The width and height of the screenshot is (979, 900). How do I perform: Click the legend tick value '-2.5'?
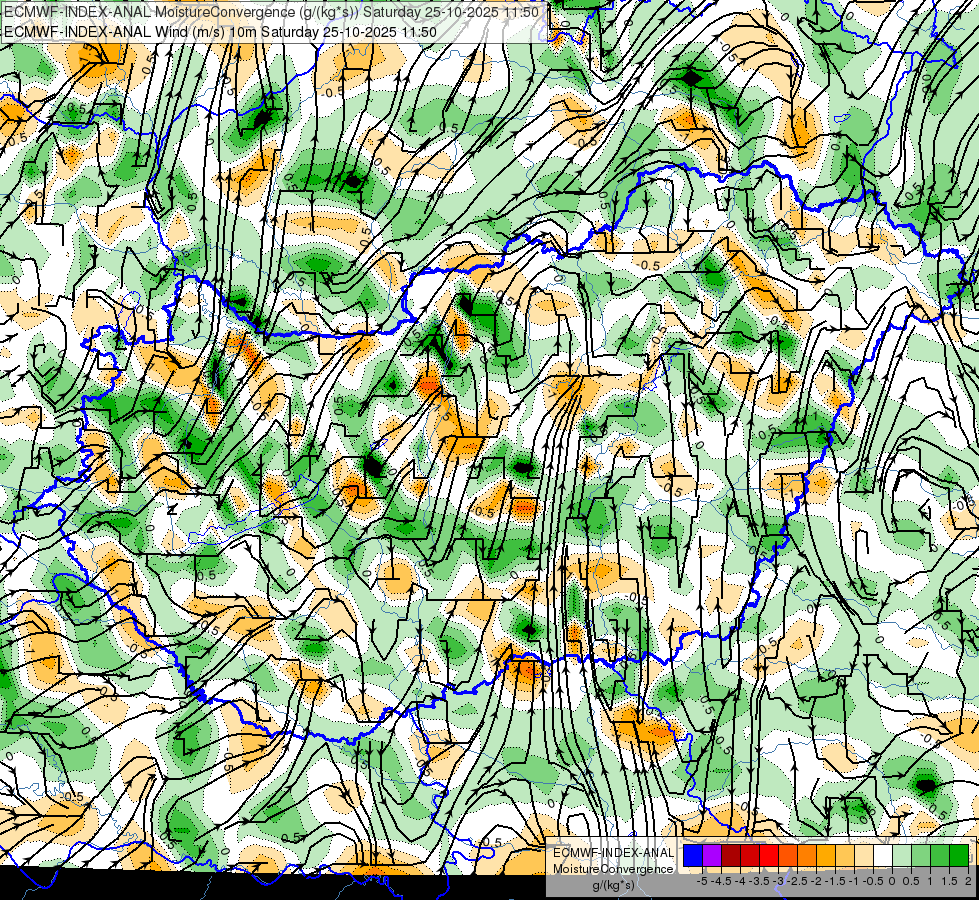pos(797,881)
